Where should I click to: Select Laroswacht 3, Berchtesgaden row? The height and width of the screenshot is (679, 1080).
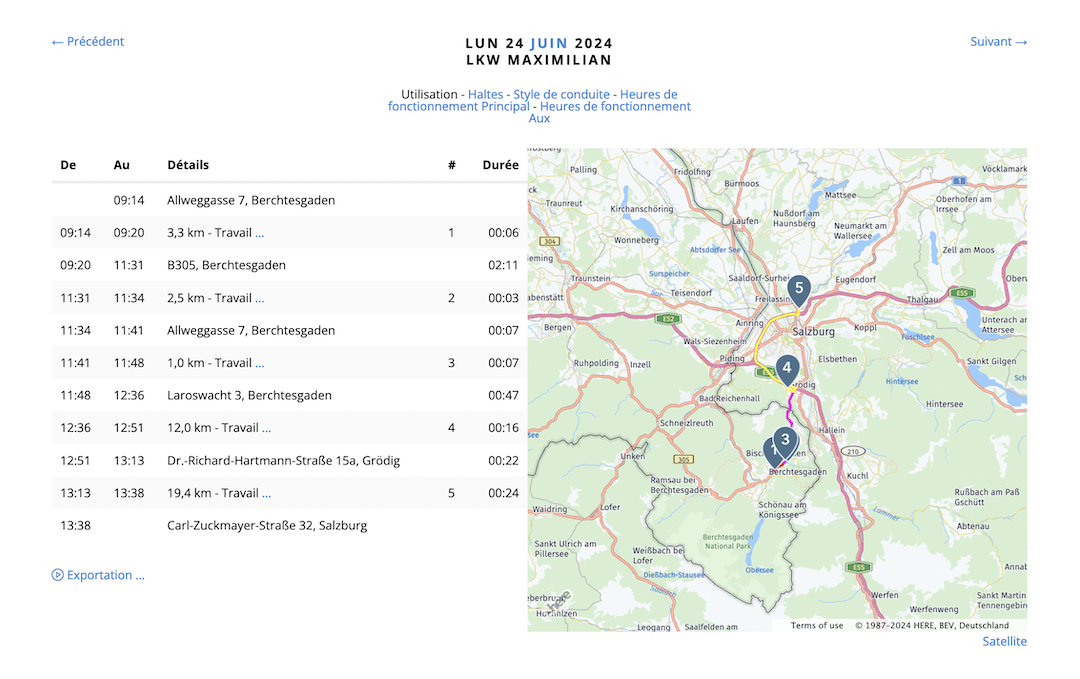click(289, 395)
